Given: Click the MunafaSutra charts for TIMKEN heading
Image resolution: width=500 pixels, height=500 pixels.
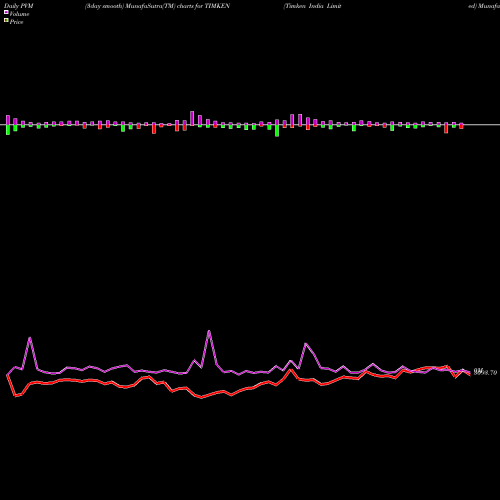Looking at the screenshot, I should pyautogui.click(x=157, y=6).
